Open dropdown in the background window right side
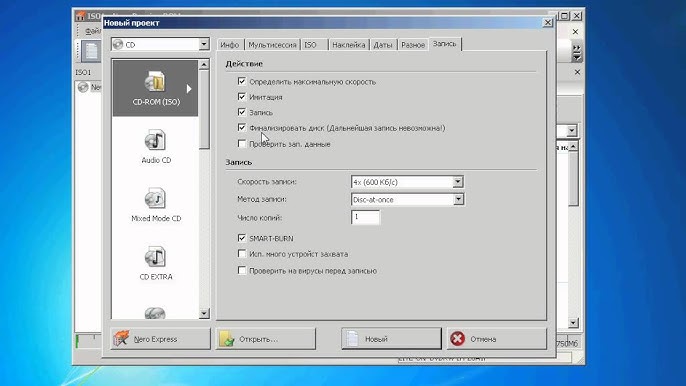Viewport: 686px width, 386px height. tap(572, 130)
